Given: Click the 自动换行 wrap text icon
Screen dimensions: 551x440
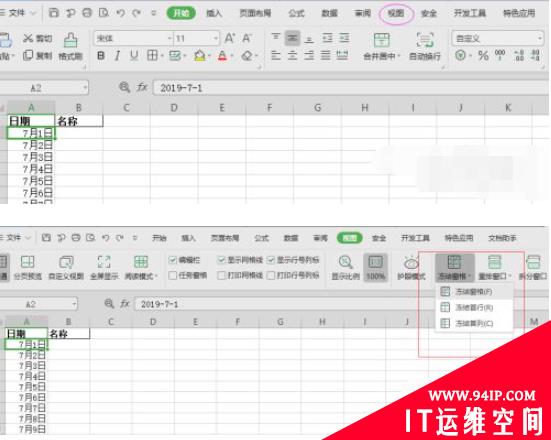Looking at the screenshot, I should (425, 46).
